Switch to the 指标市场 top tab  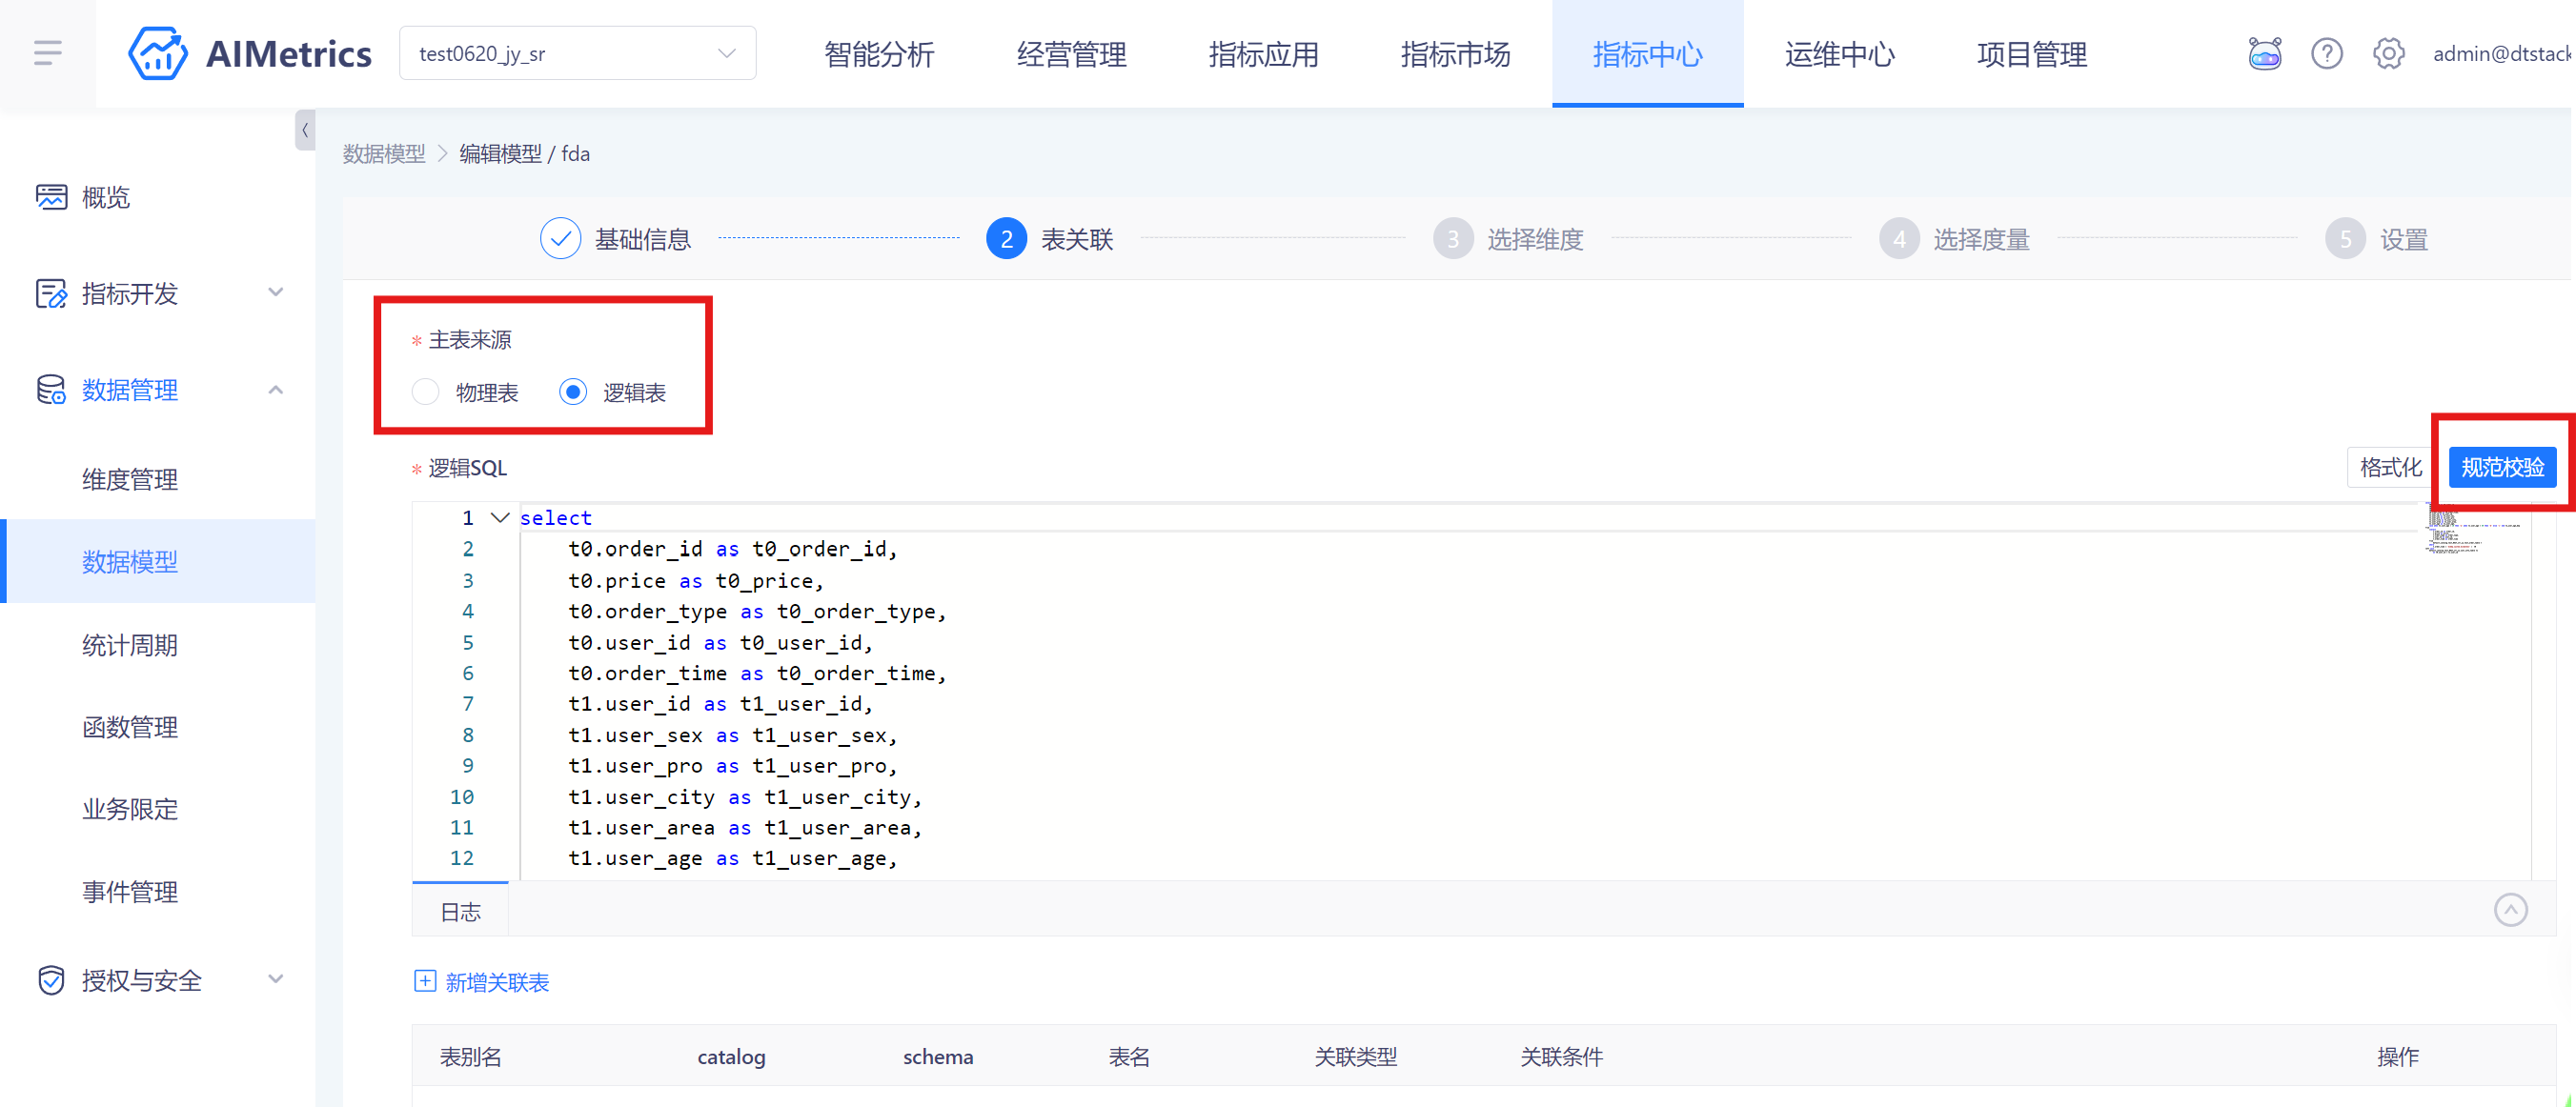tap(1455, 54)
